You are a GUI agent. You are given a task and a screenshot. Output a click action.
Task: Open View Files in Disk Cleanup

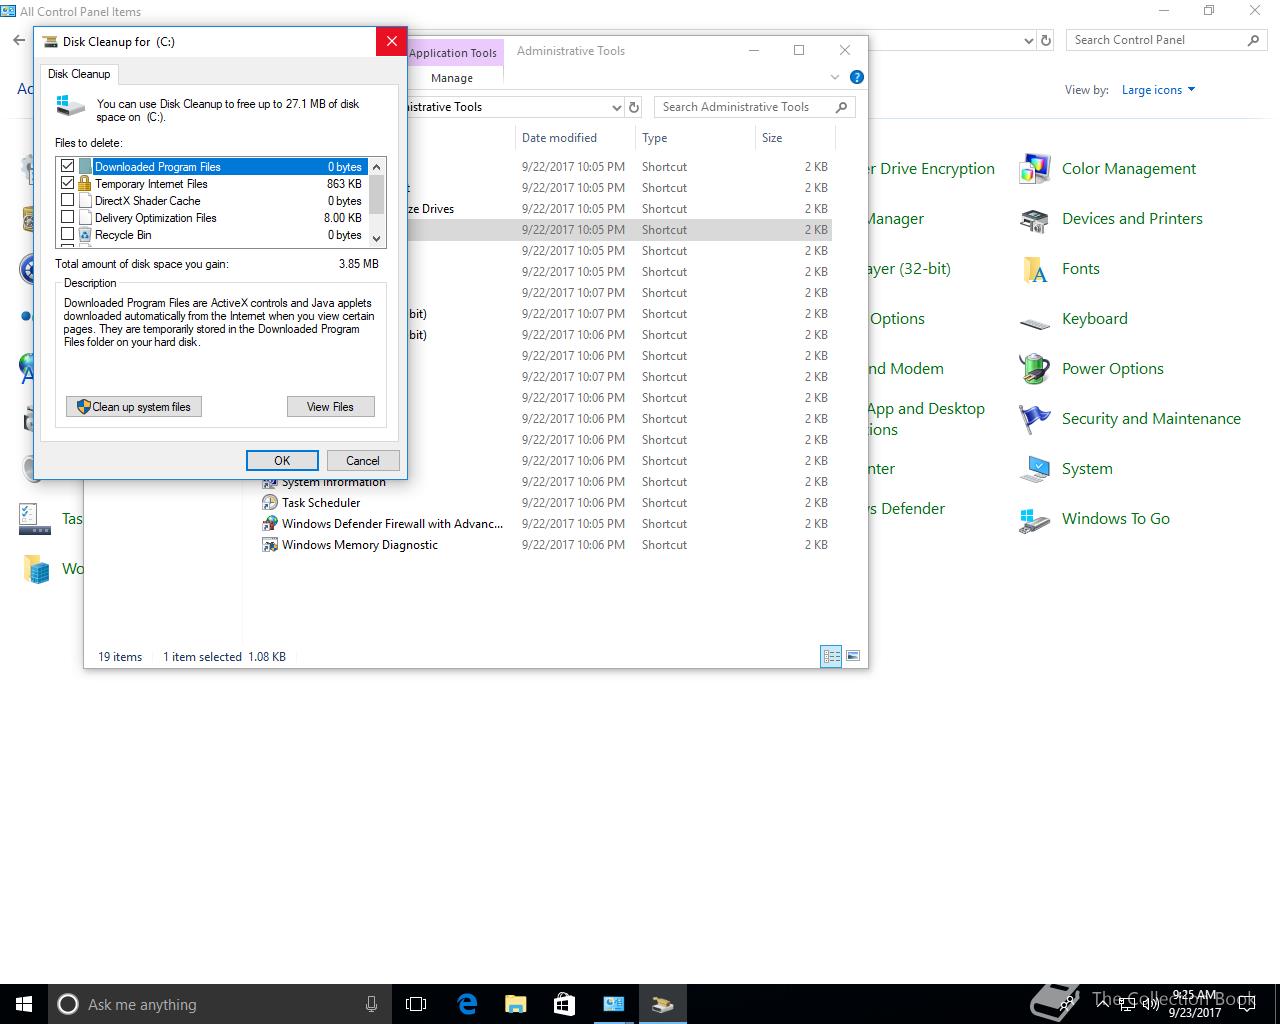330,407
